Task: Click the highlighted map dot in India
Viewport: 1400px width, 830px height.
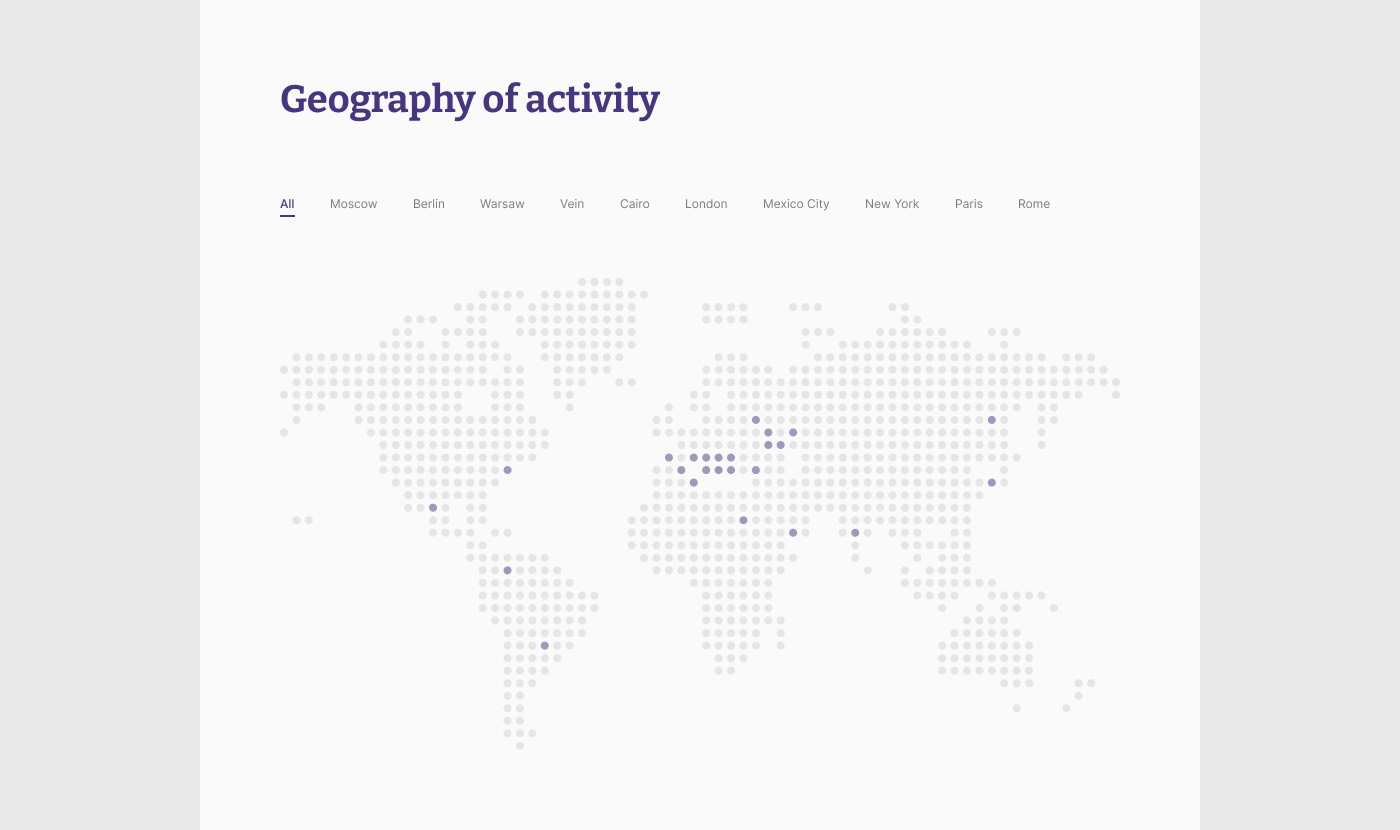Action: (x=855, y=533)
